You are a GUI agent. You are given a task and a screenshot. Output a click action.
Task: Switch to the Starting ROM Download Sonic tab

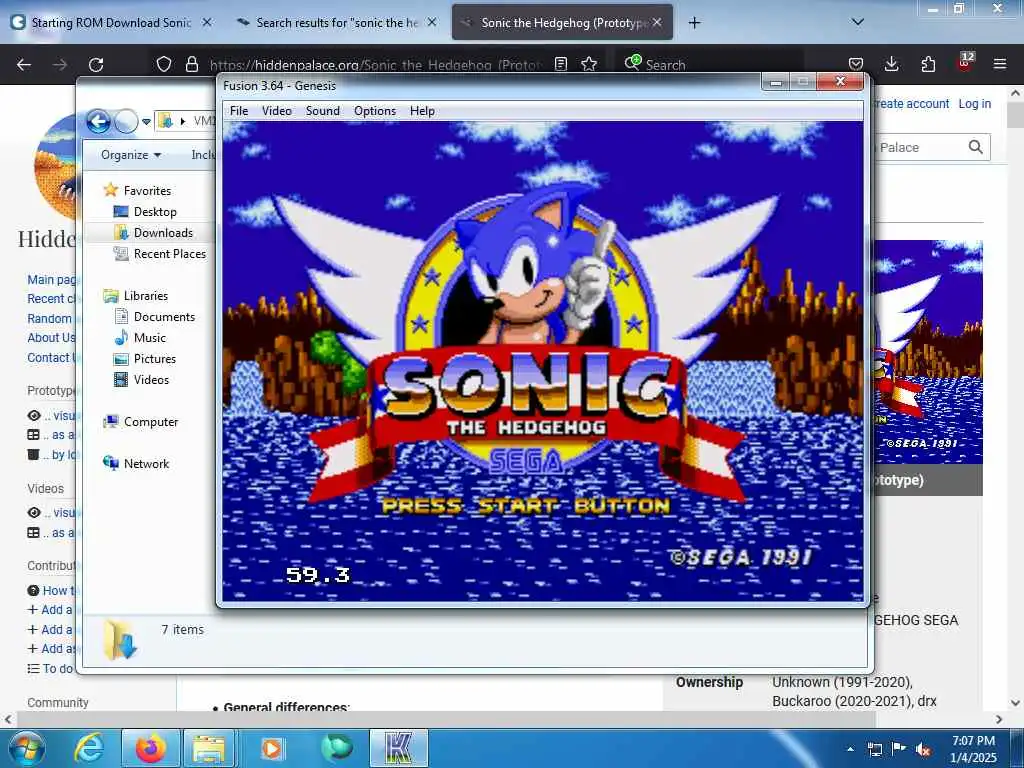pyautogui.click(x=111, y=23)
